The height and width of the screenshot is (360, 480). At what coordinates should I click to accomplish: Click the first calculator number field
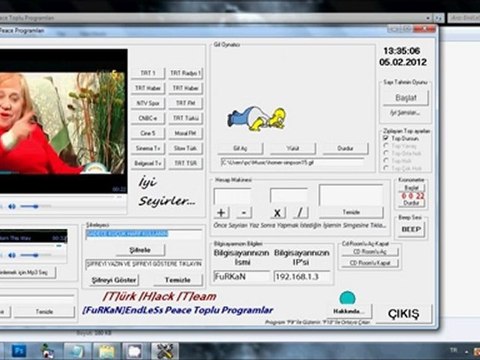coord(233,196)
